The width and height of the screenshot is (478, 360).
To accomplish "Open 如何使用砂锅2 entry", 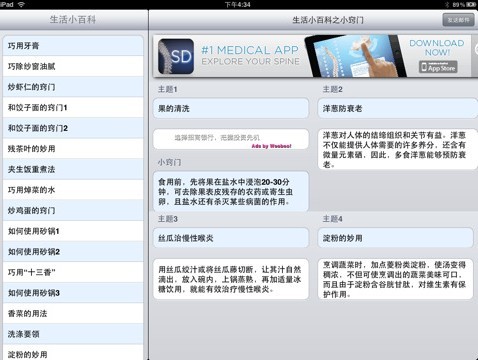I will [x=73, y=252].
